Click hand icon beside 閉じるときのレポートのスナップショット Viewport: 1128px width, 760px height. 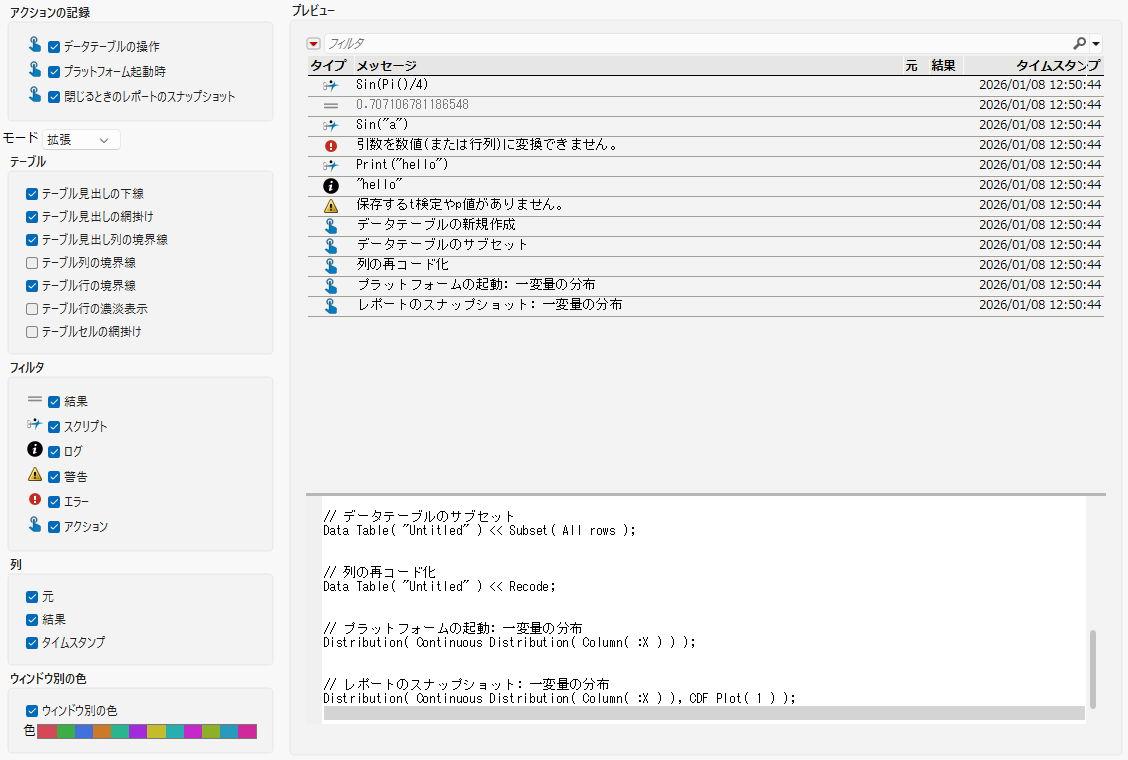(35, 94)
